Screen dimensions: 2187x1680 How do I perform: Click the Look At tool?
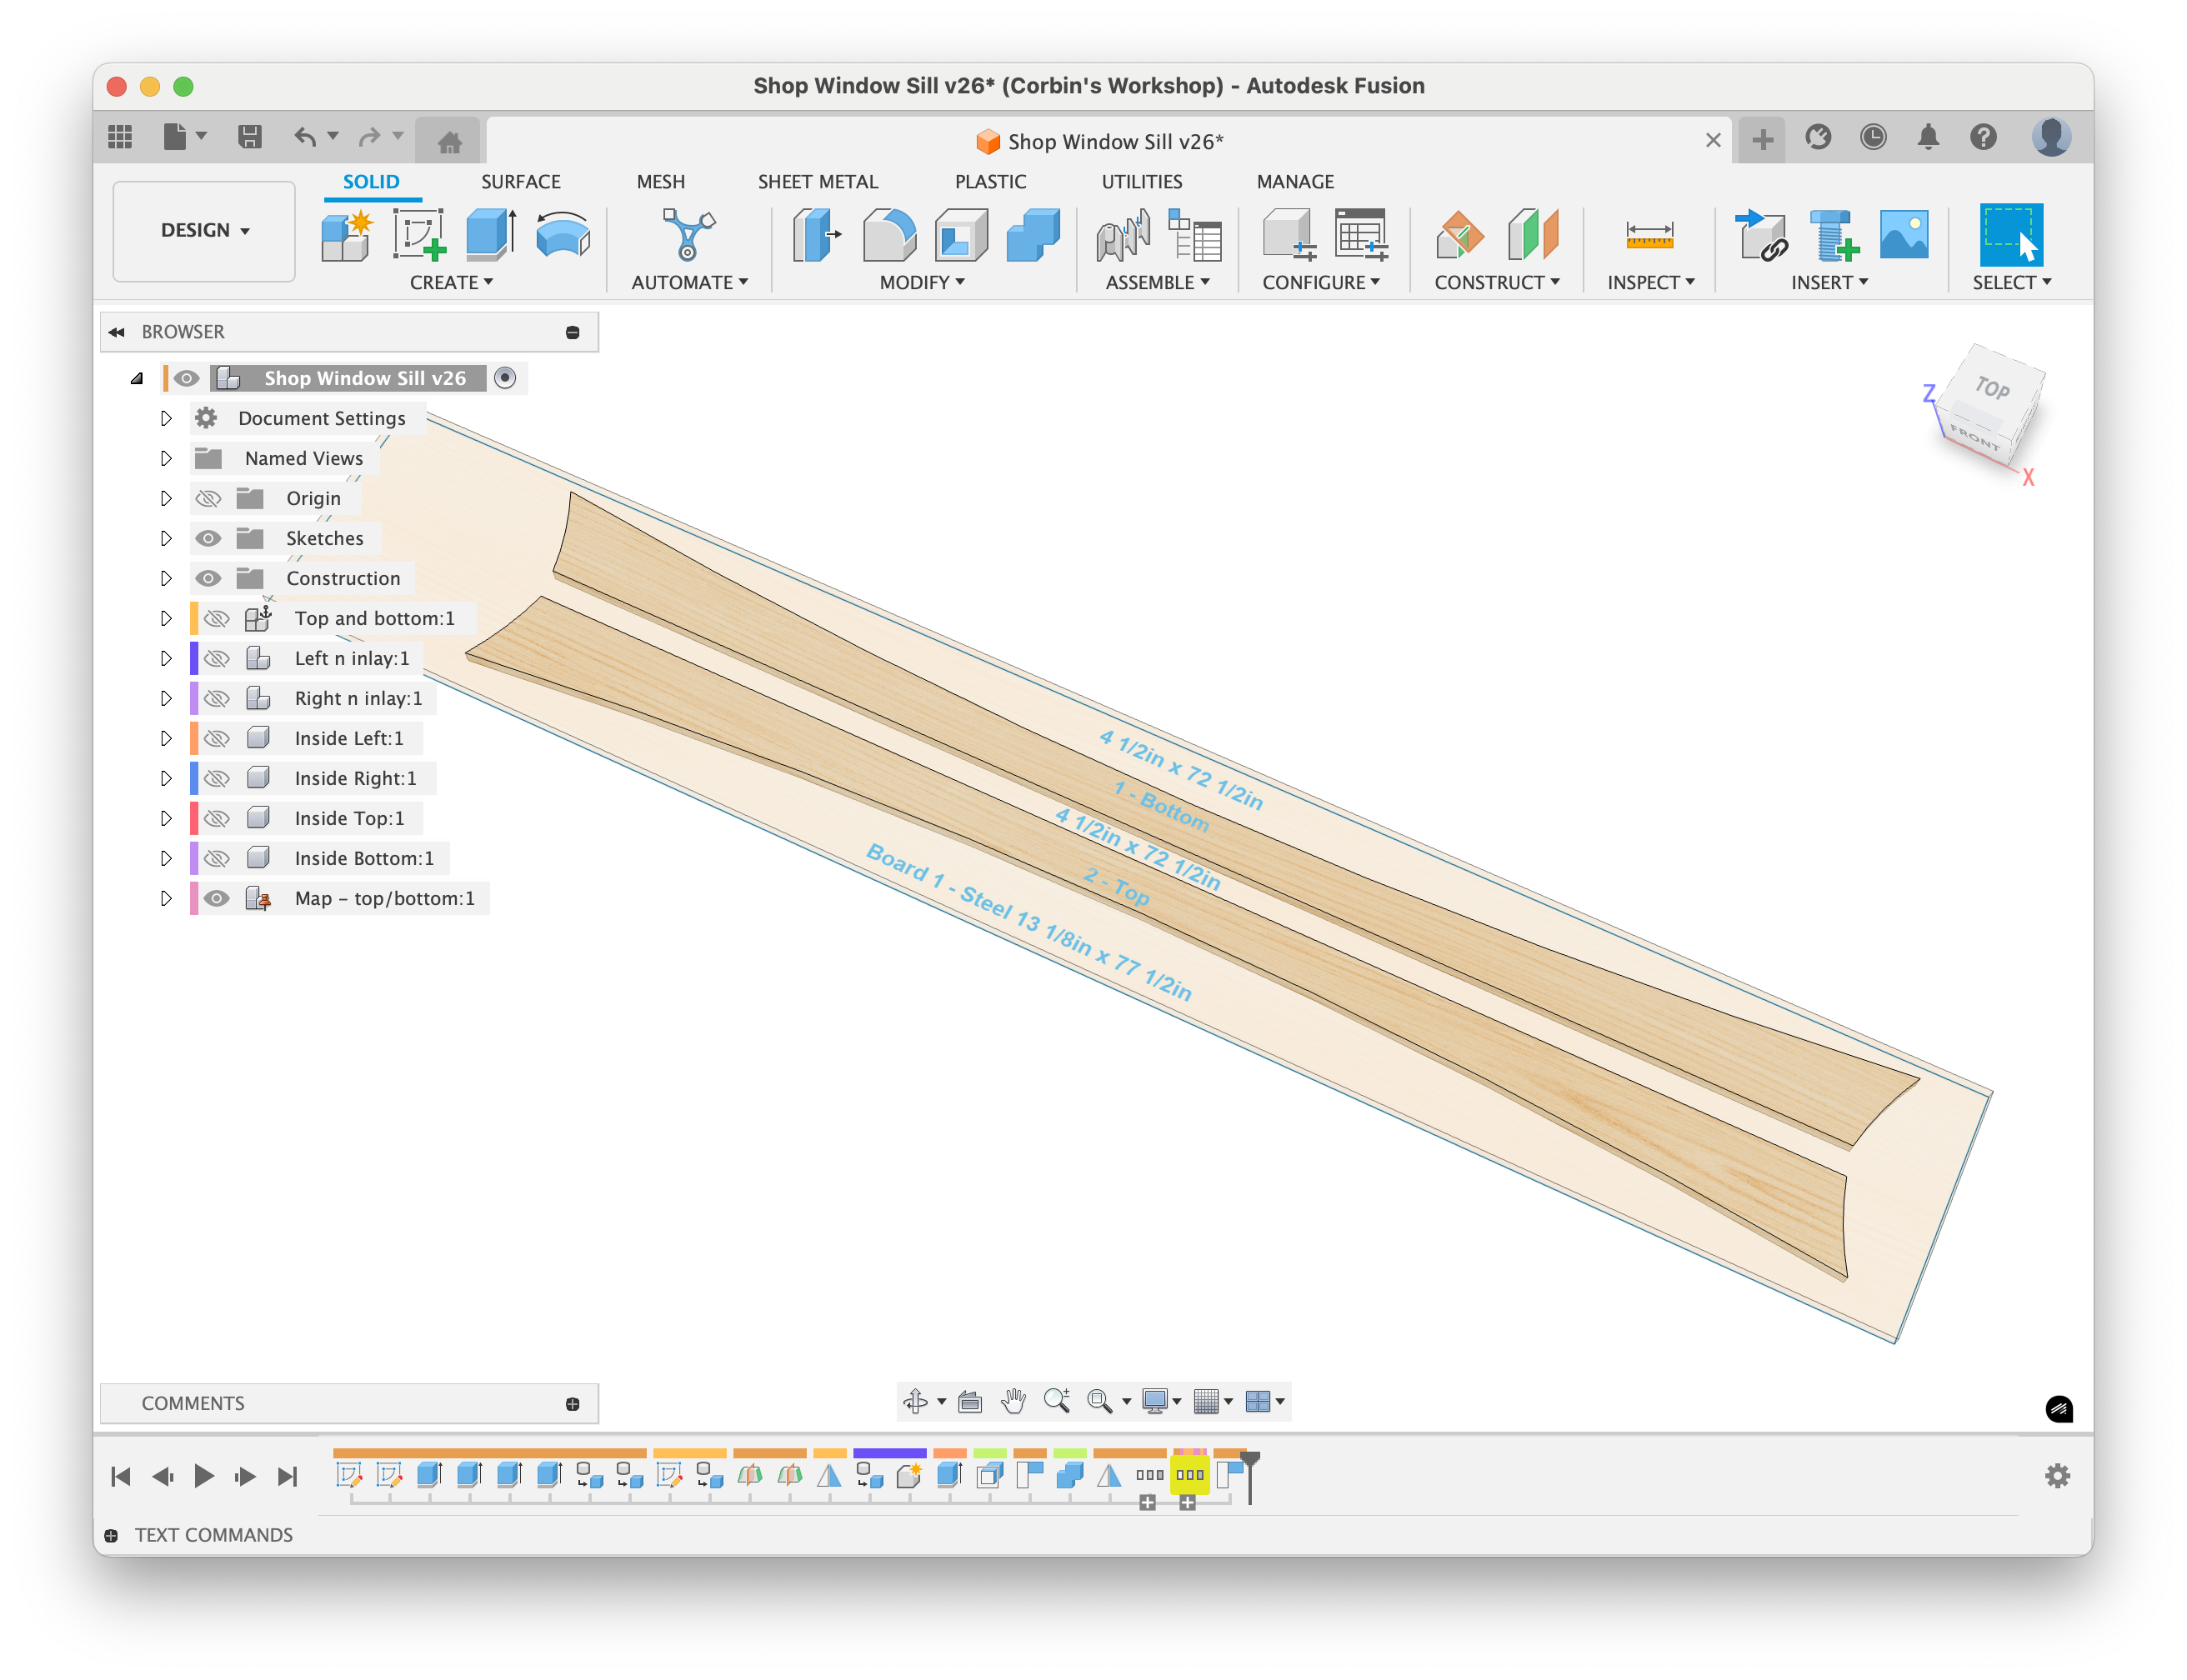970,1401
